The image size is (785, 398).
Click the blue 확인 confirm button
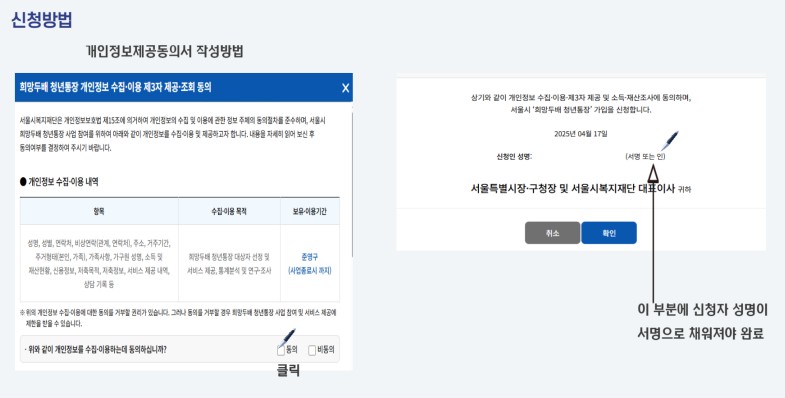[x=609, y=233]
